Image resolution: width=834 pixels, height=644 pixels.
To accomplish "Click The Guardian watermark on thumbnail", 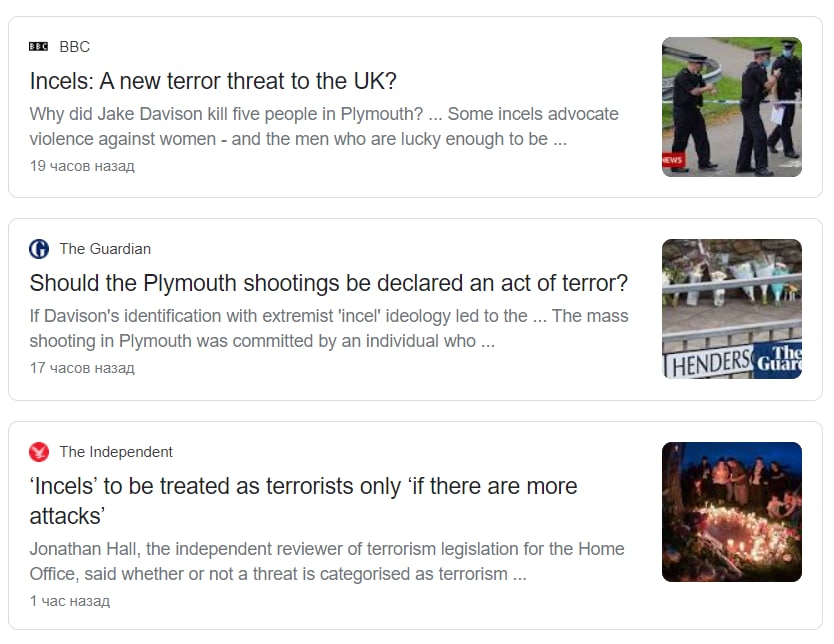I will (779, 359).
